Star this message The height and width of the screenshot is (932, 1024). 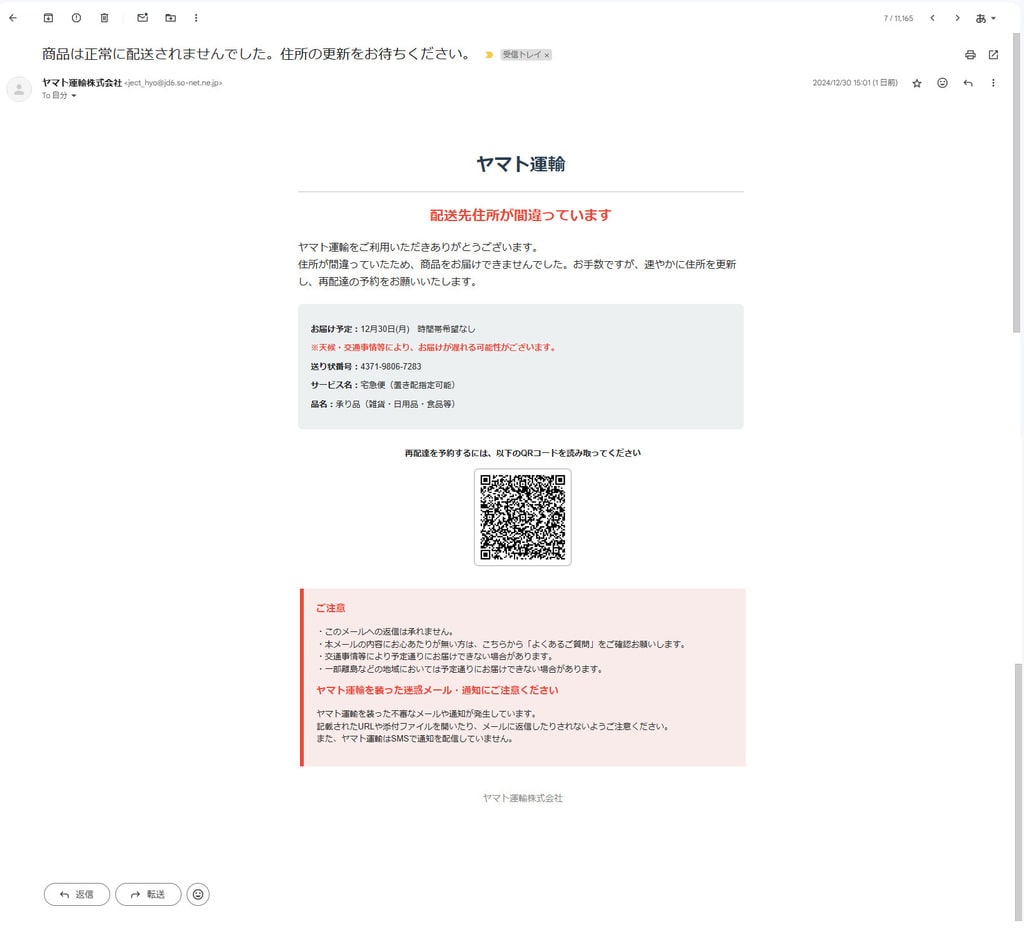pyautogui.click(x=917, y=83)
